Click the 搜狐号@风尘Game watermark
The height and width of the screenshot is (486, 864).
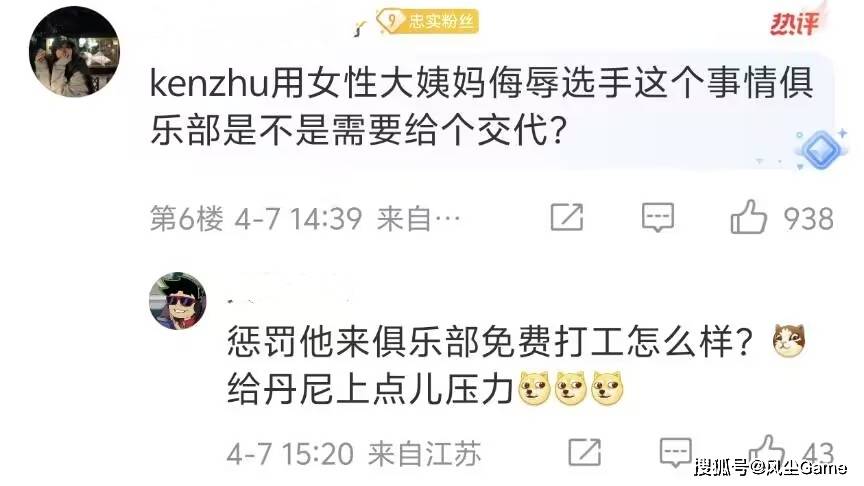tap(770, 468)
